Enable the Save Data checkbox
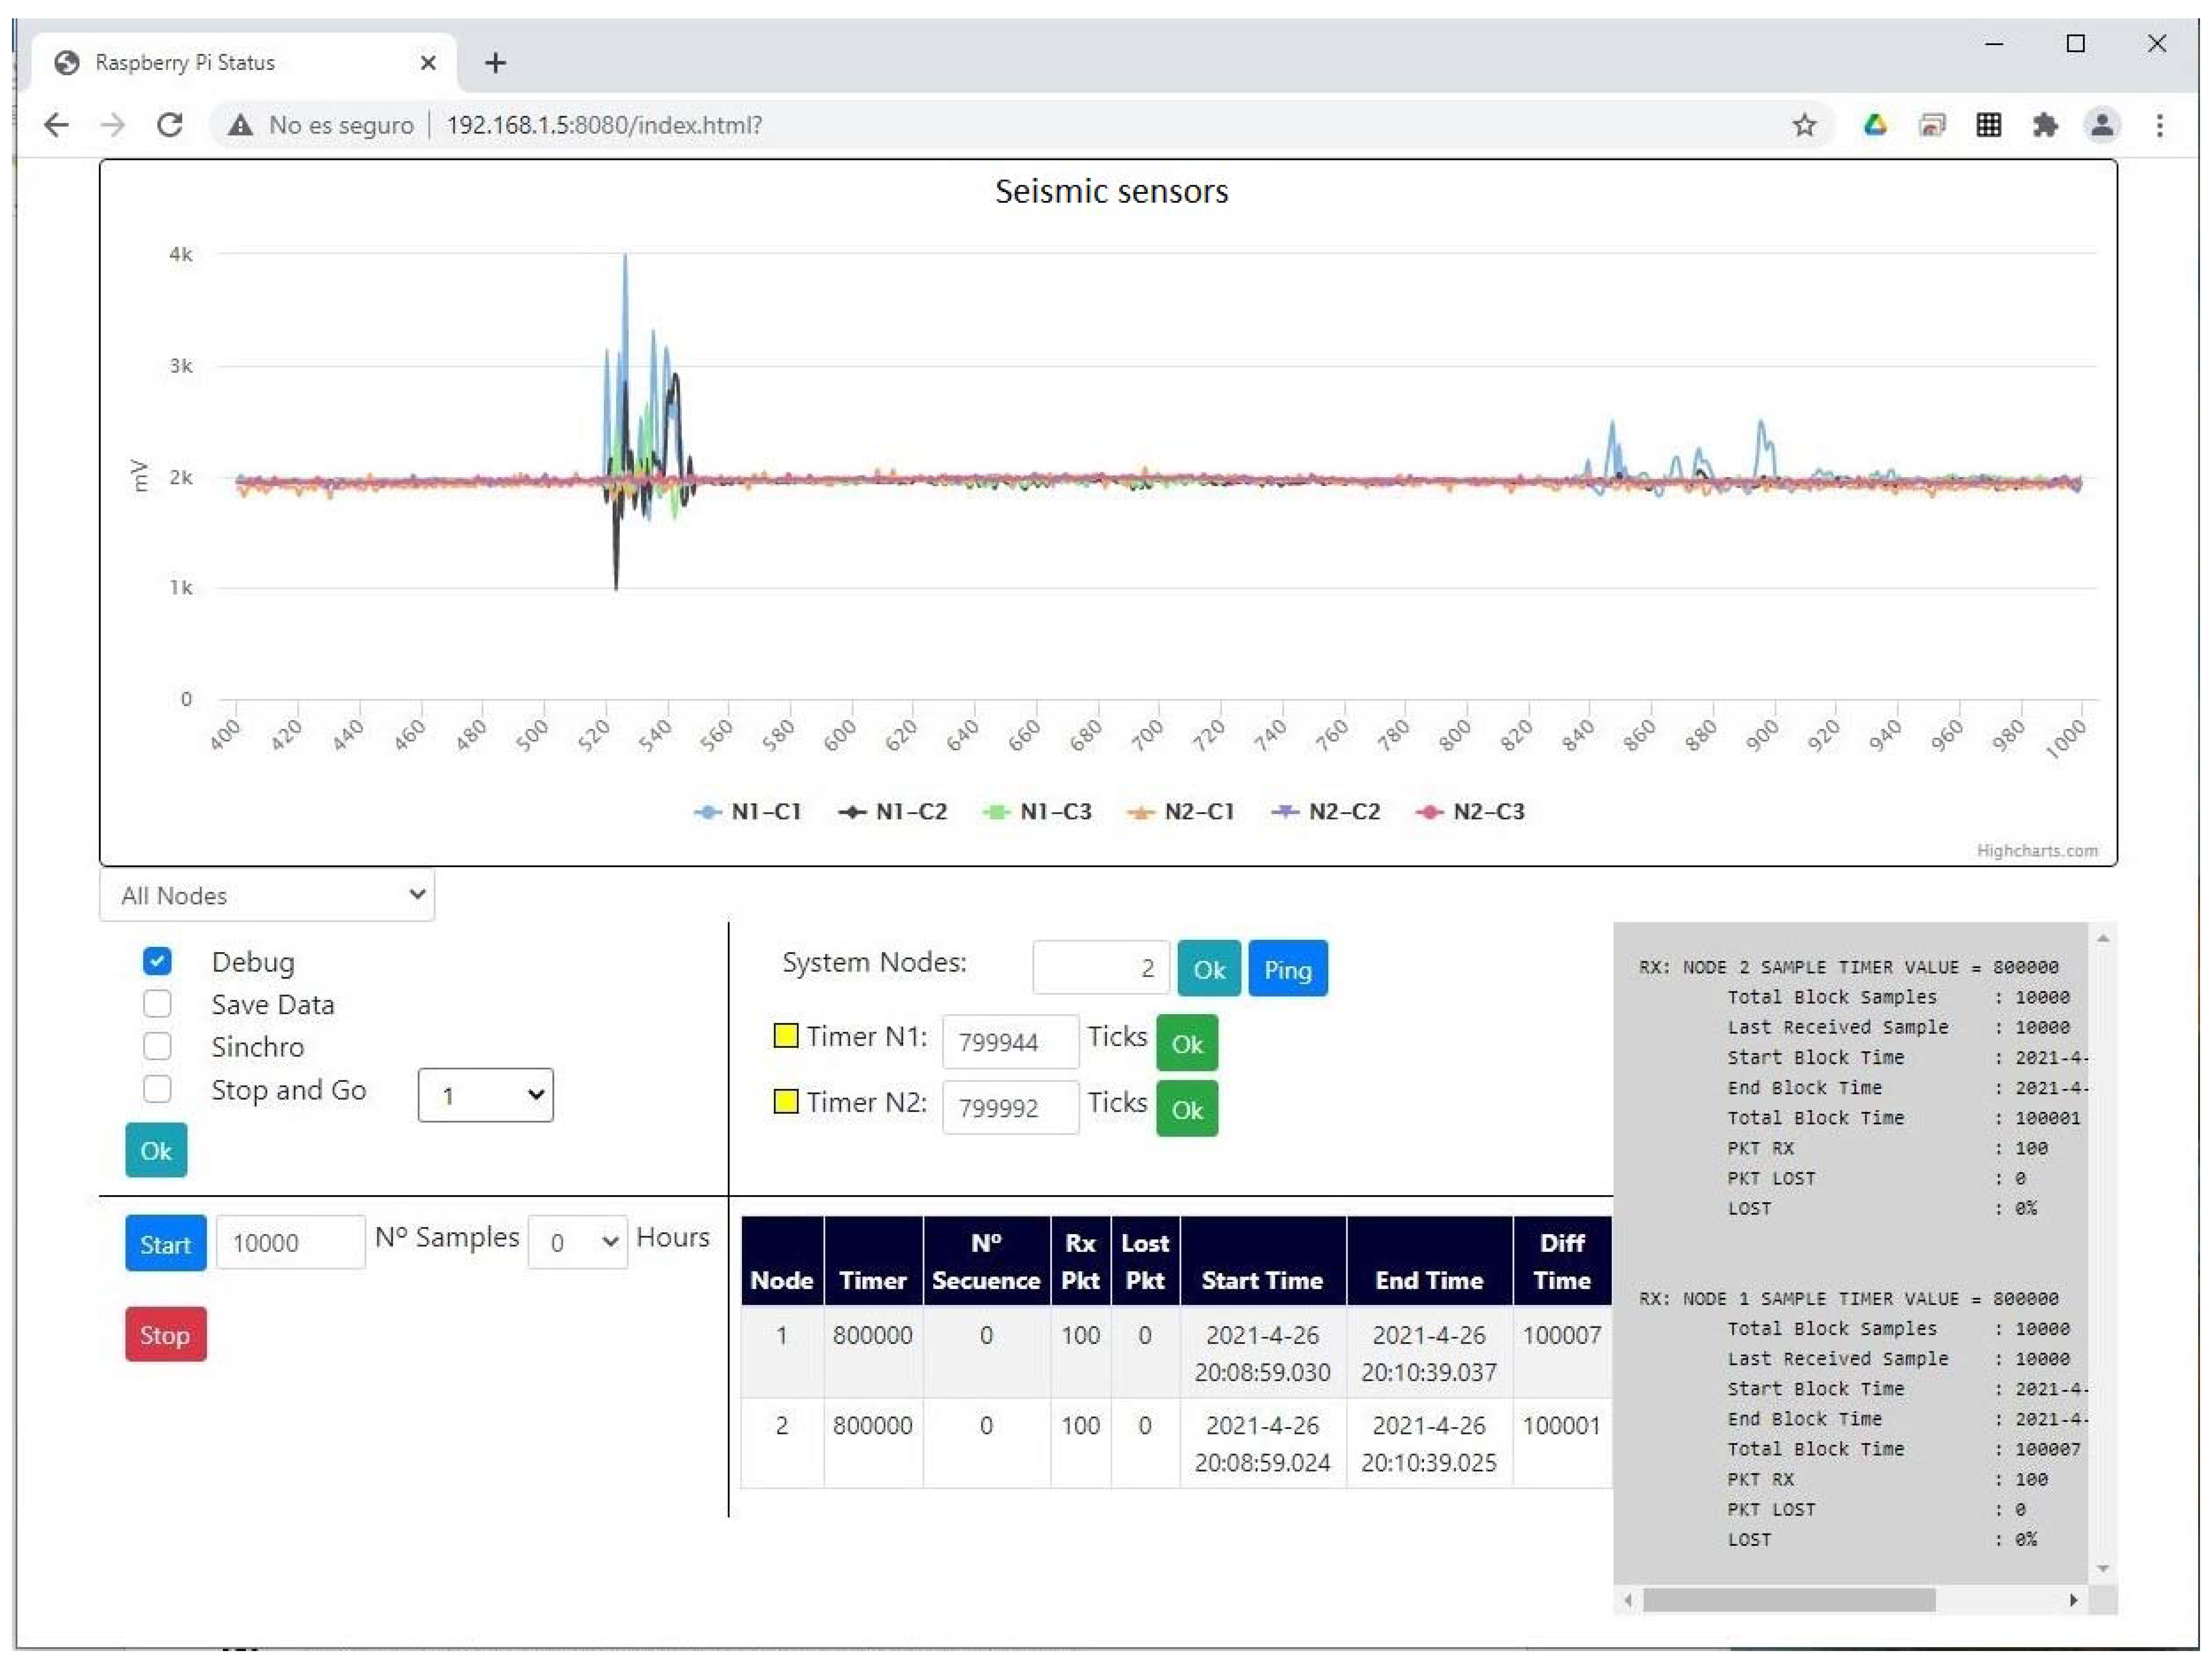The image size is (2212, 1666). coord(157,1004)
